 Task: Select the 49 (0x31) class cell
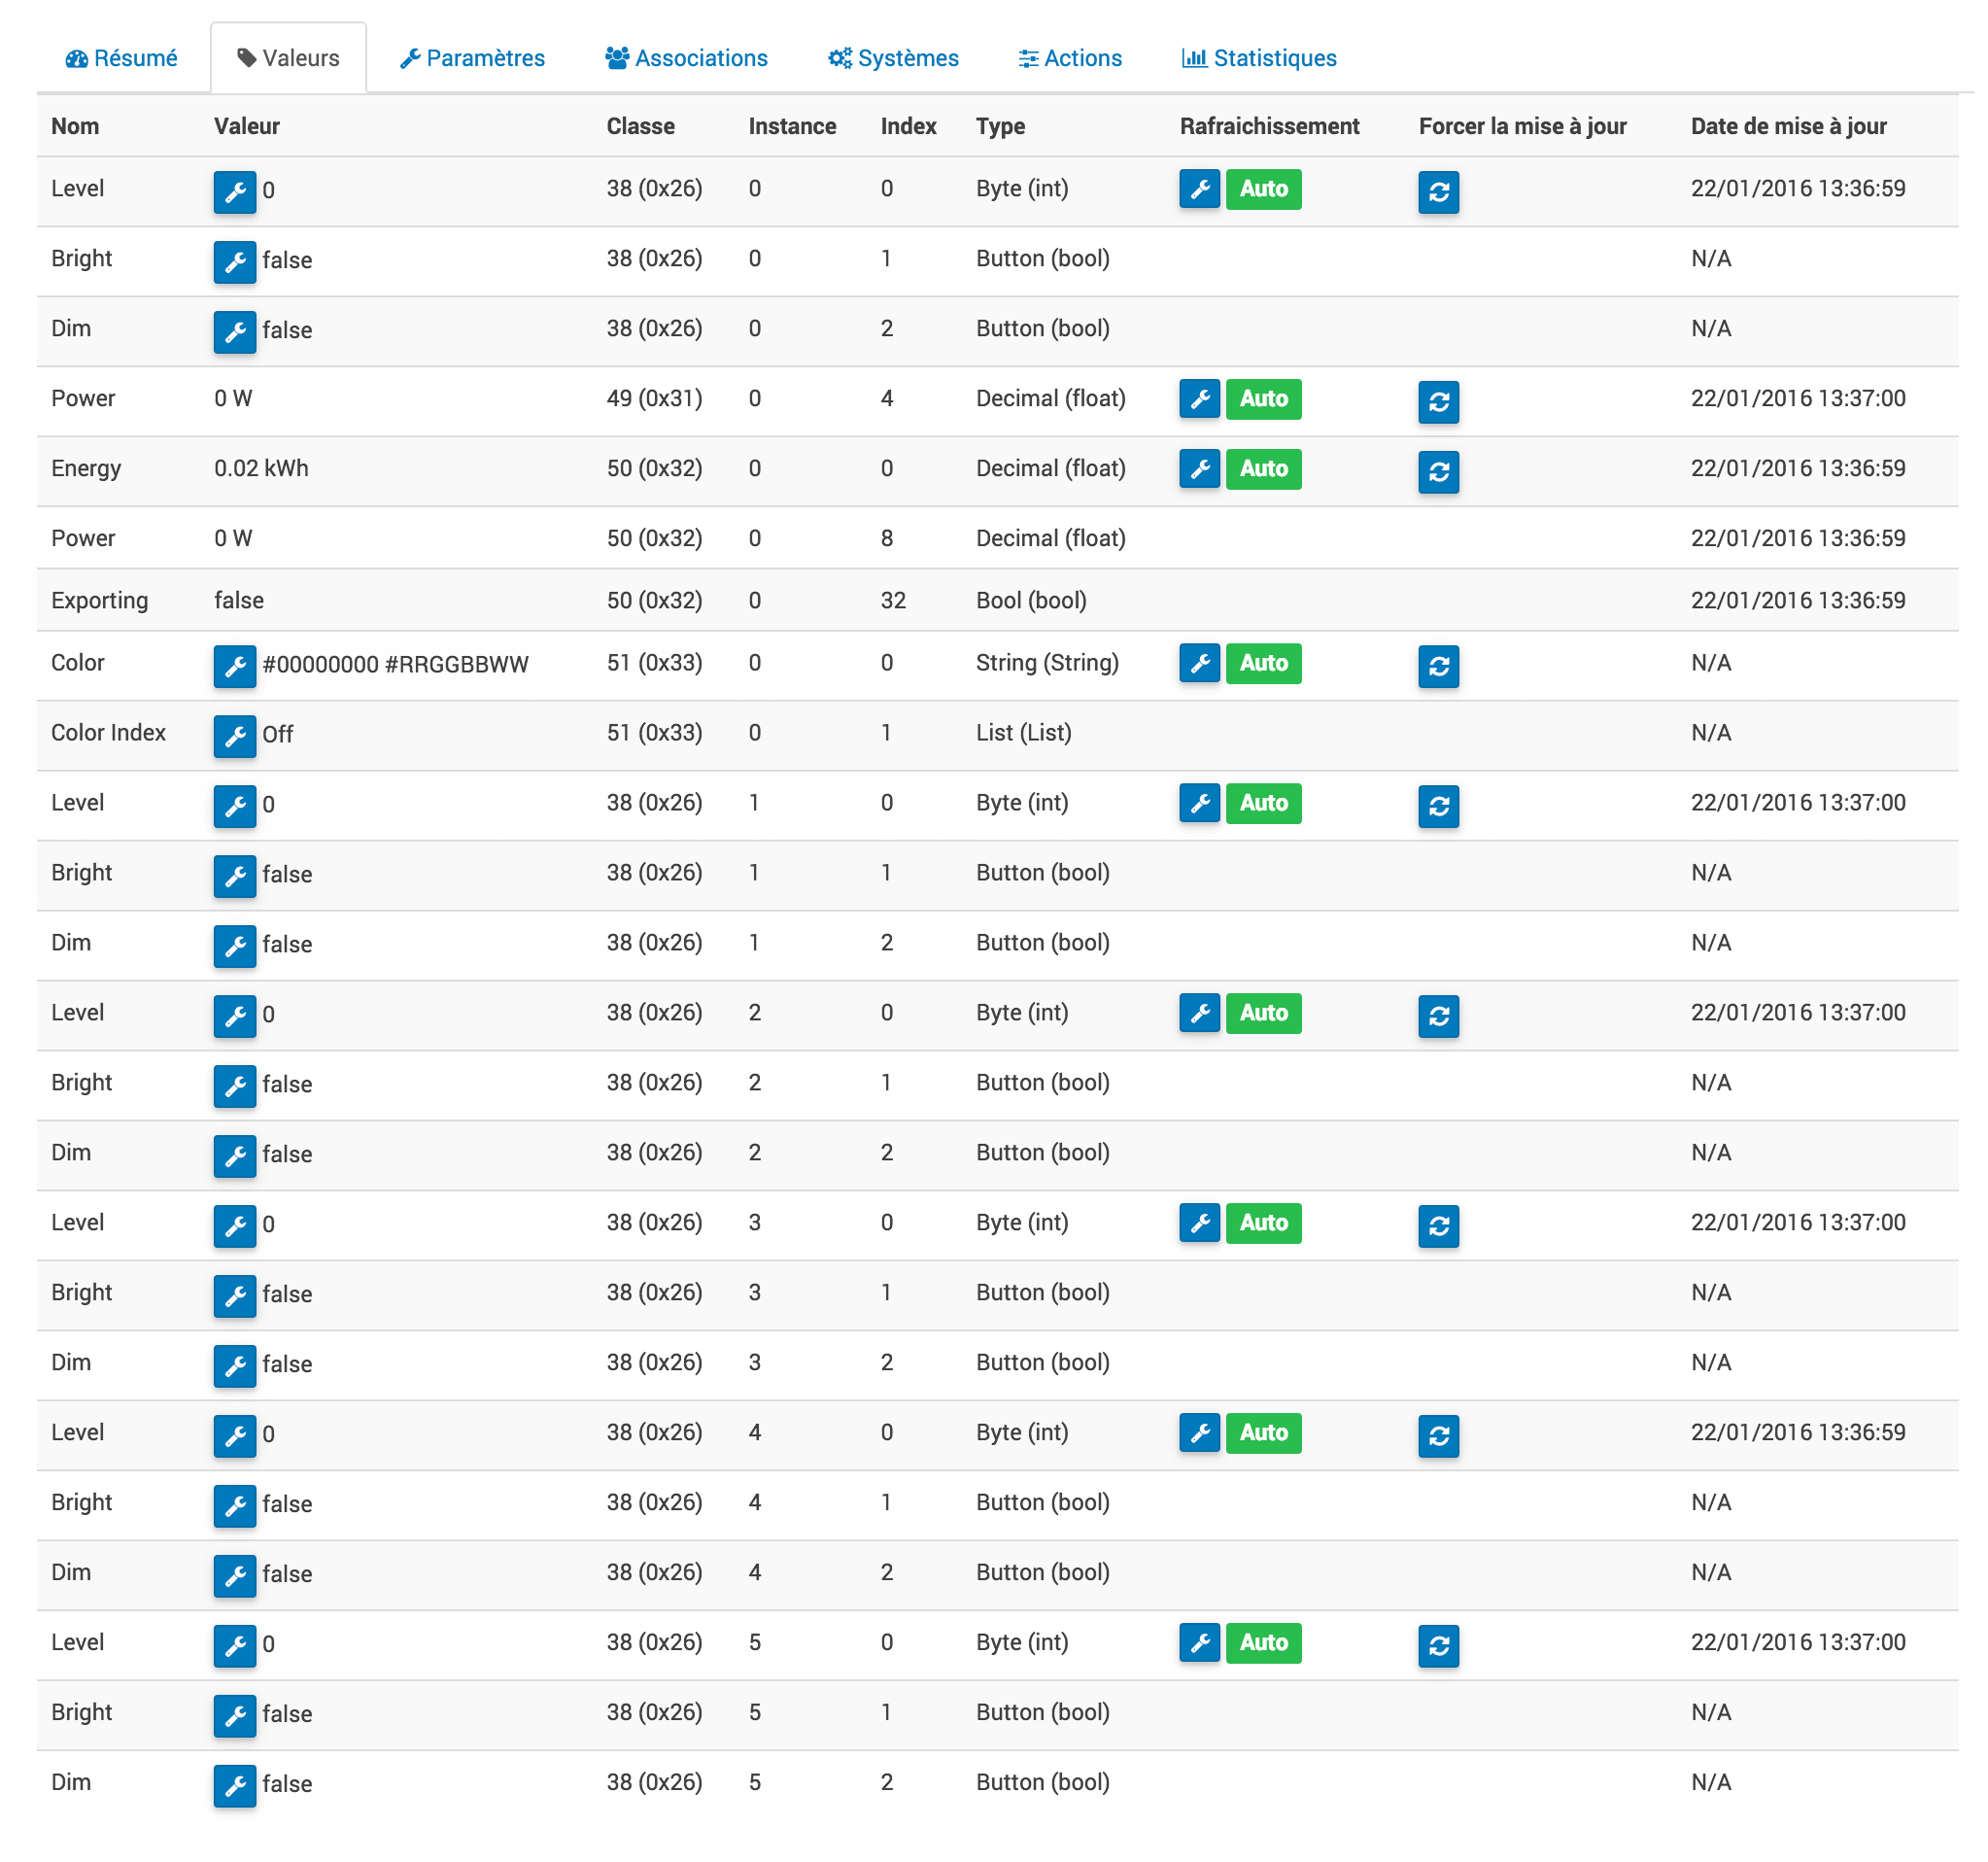tap(654, 399)
